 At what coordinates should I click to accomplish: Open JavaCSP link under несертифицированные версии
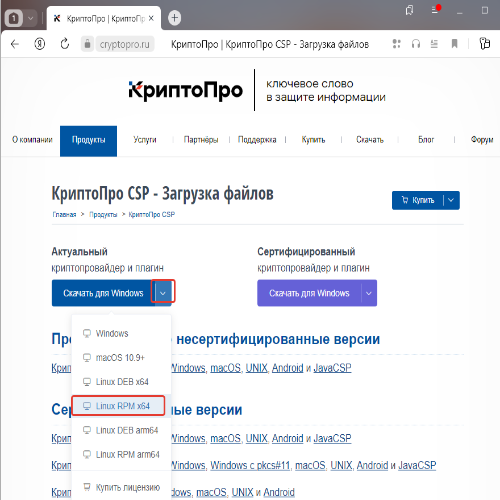point(332,368)
